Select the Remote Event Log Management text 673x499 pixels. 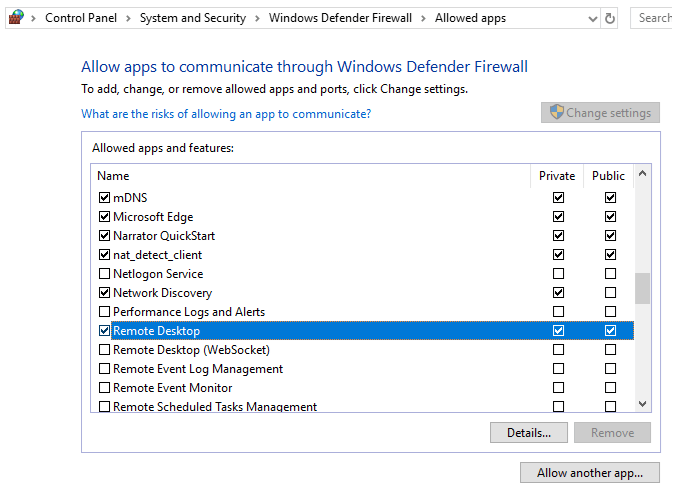tap(198, 369)
